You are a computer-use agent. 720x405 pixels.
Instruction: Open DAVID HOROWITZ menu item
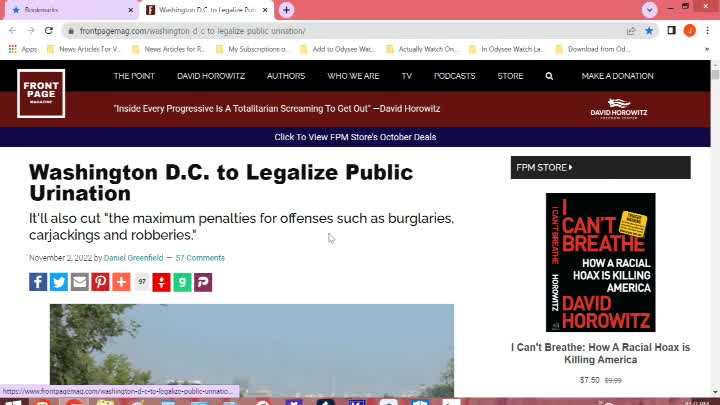(211, 76)
